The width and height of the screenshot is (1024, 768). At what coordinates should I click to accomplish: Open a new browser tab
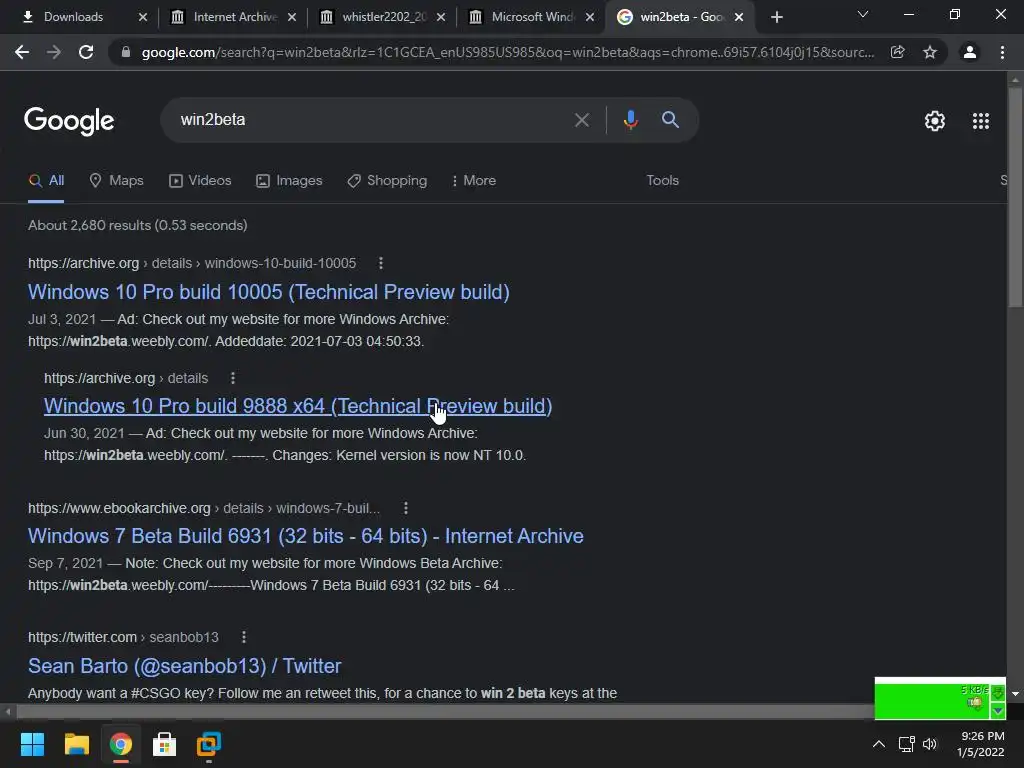776,17
